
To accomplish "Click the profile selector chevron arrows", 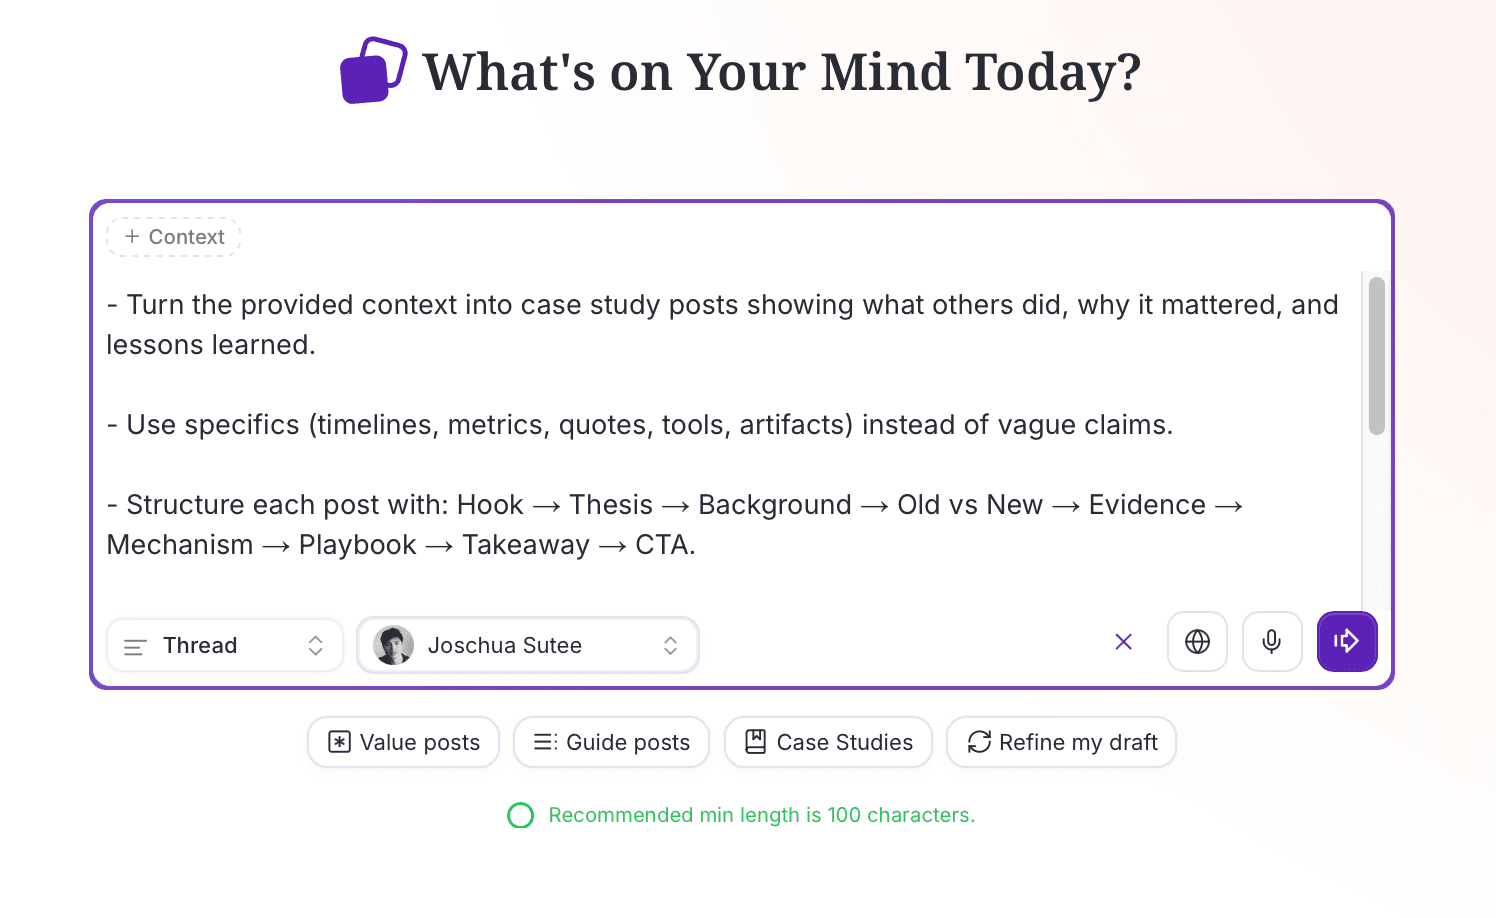I will 670,645.
